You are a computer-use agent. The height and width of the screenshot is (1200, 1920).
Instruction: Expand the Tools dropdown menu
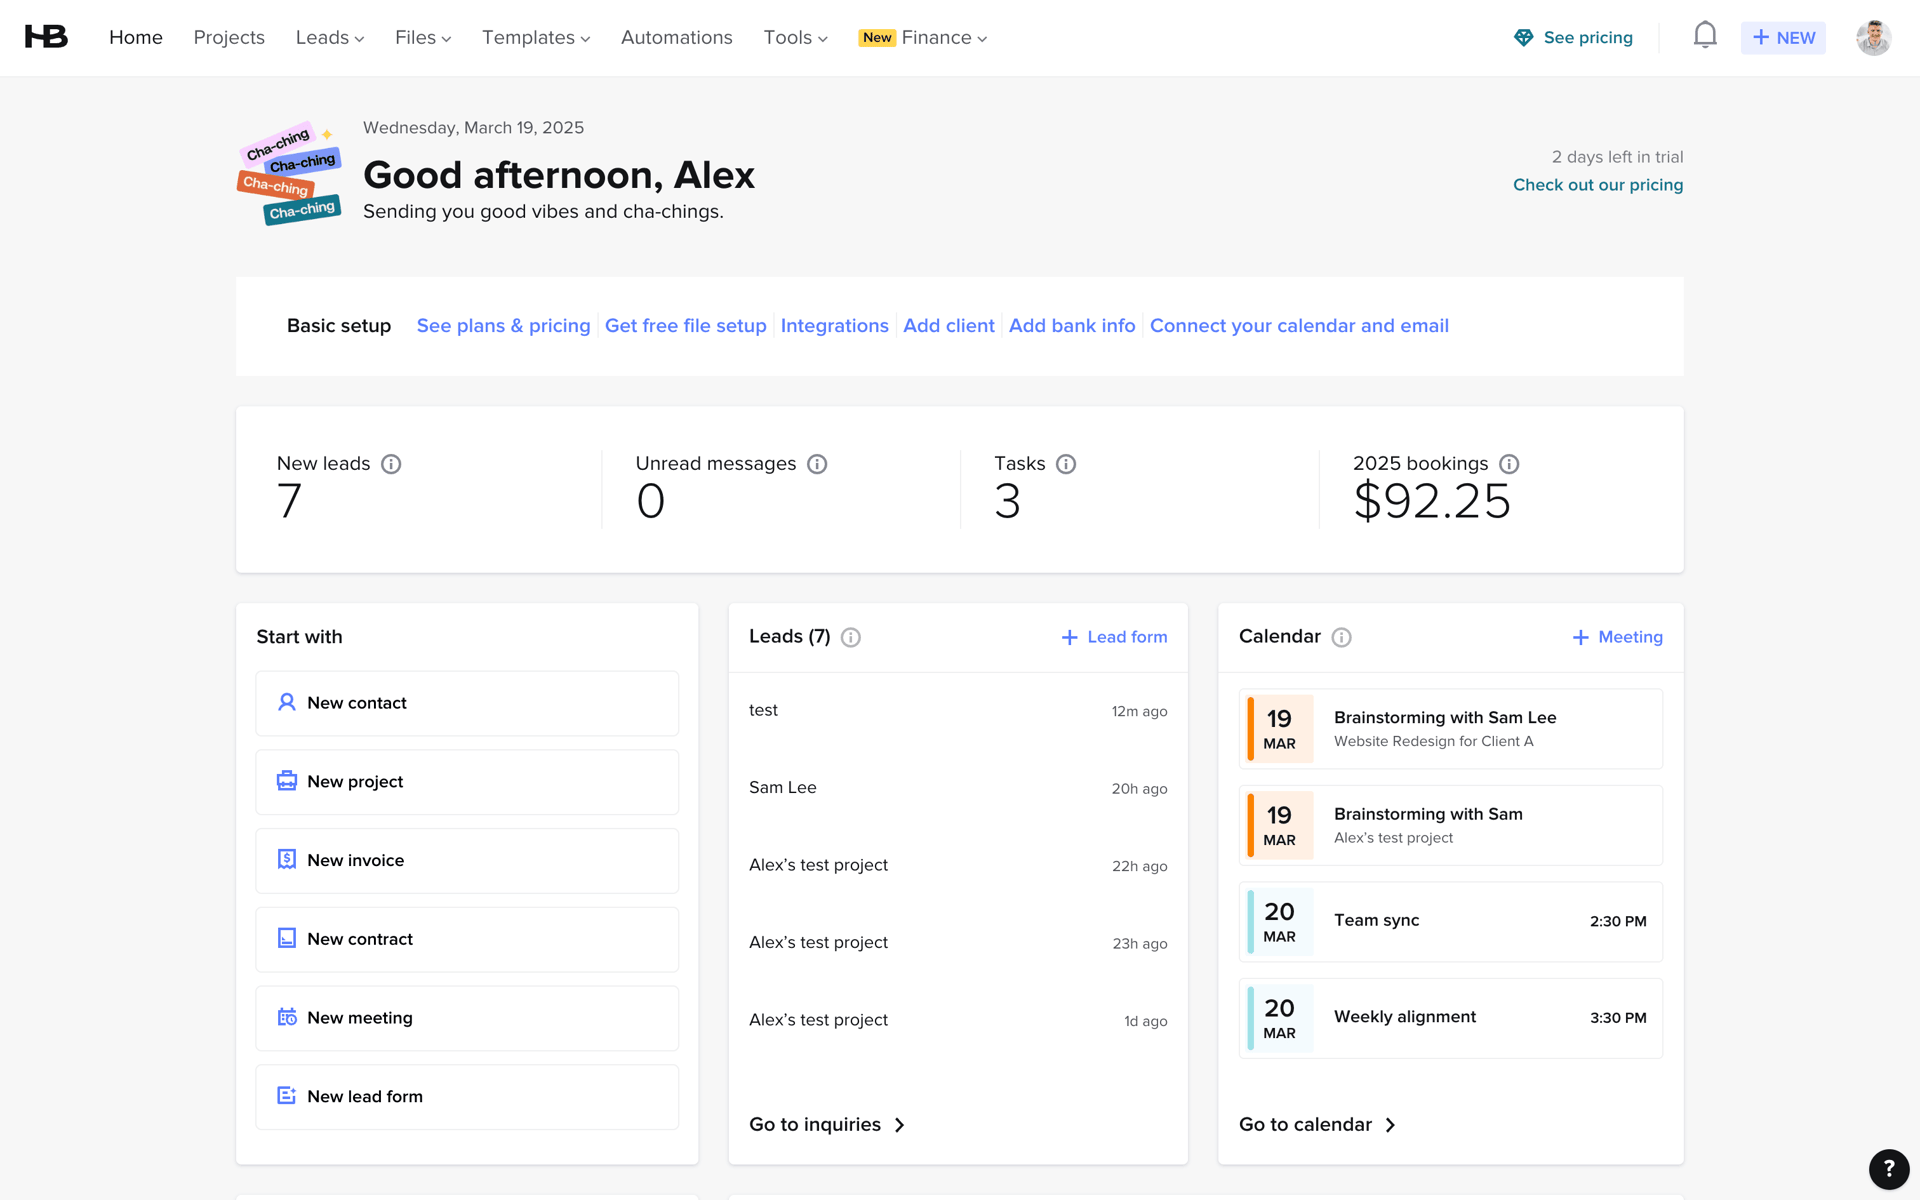(795, 37)
